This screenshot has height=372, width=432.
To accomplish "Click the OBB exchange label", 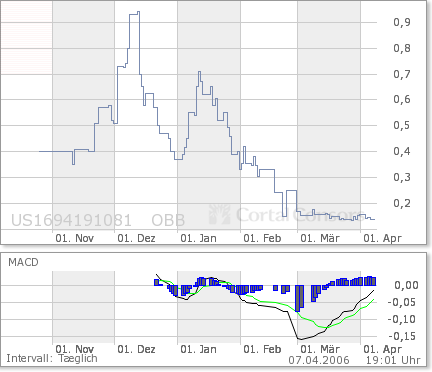I will coord(168,220).
